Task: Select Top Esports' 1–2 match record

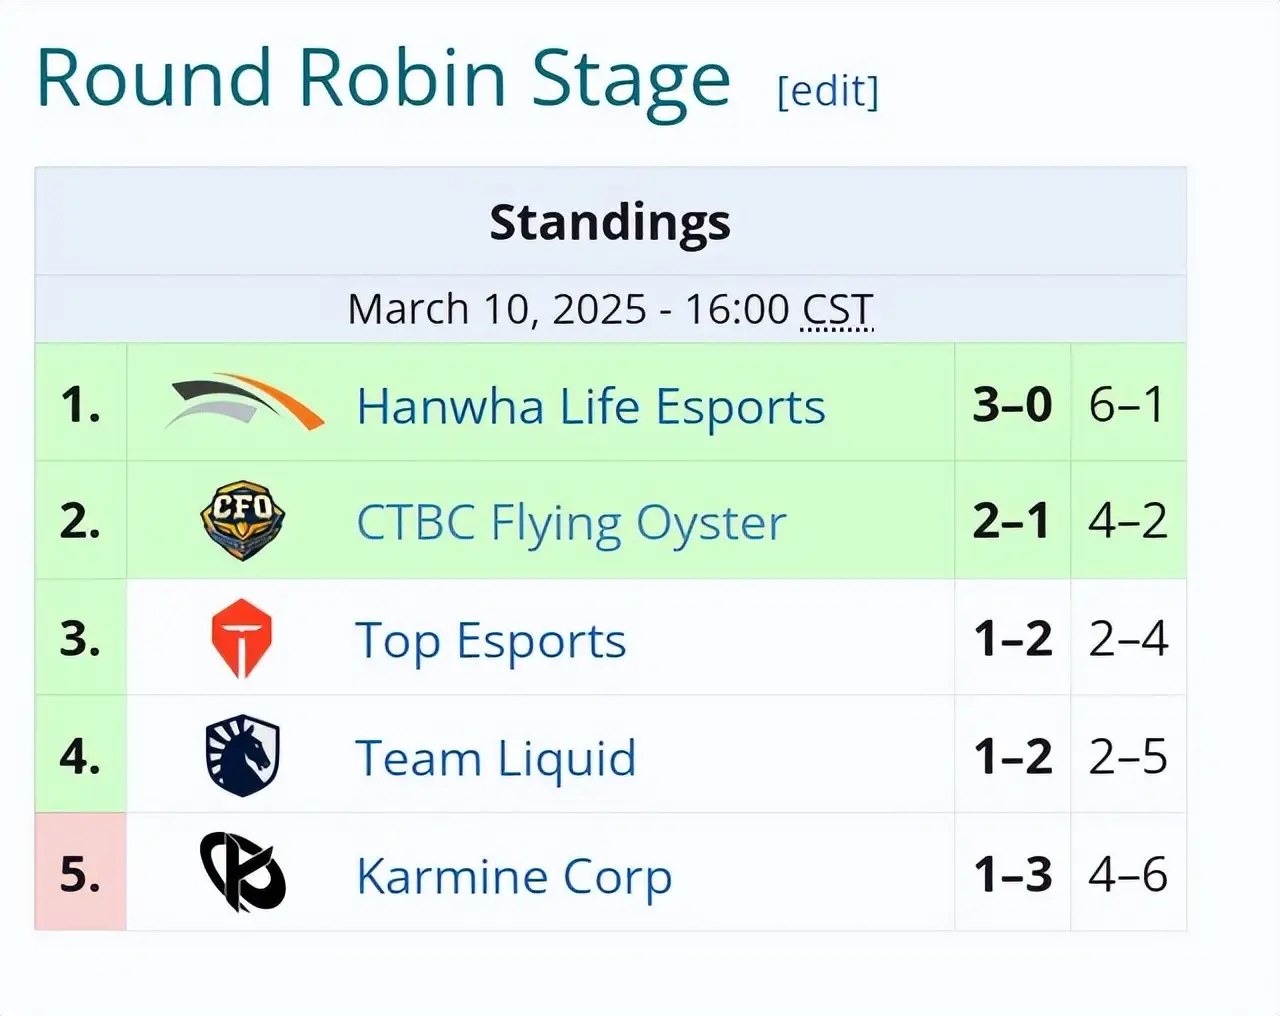Action: 1012,638
